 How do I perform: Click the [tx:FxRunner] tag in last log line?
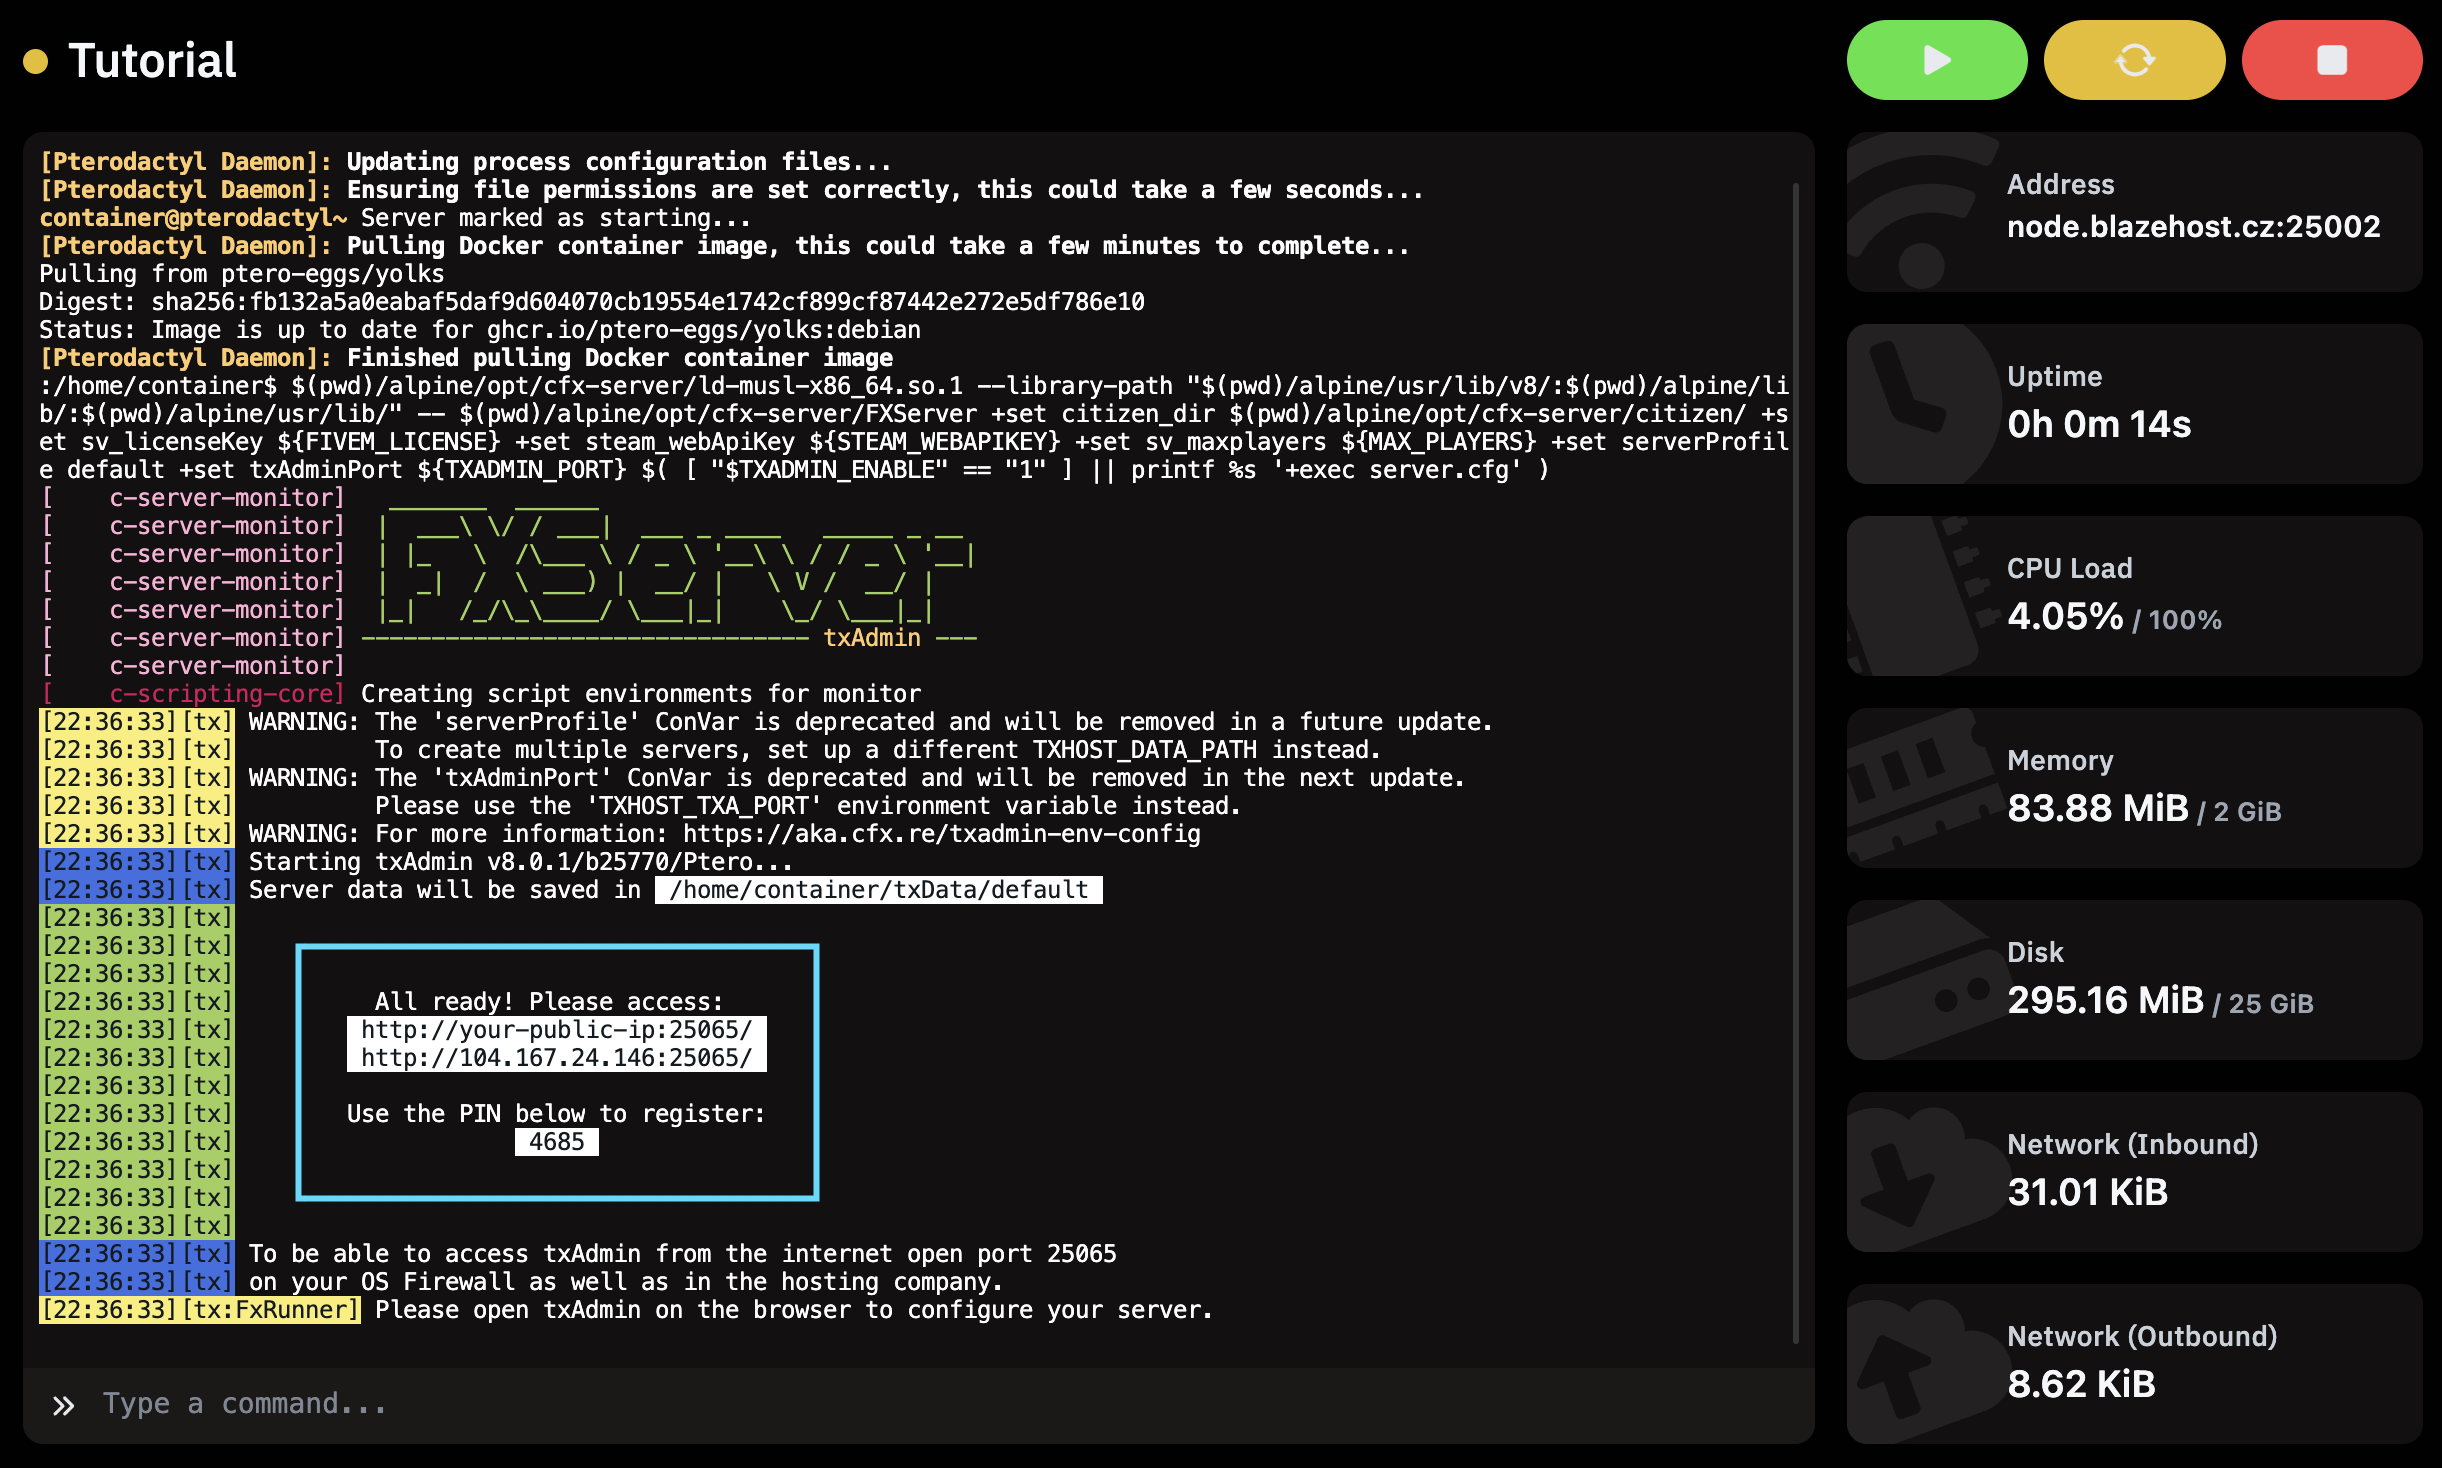point(270,1310)
